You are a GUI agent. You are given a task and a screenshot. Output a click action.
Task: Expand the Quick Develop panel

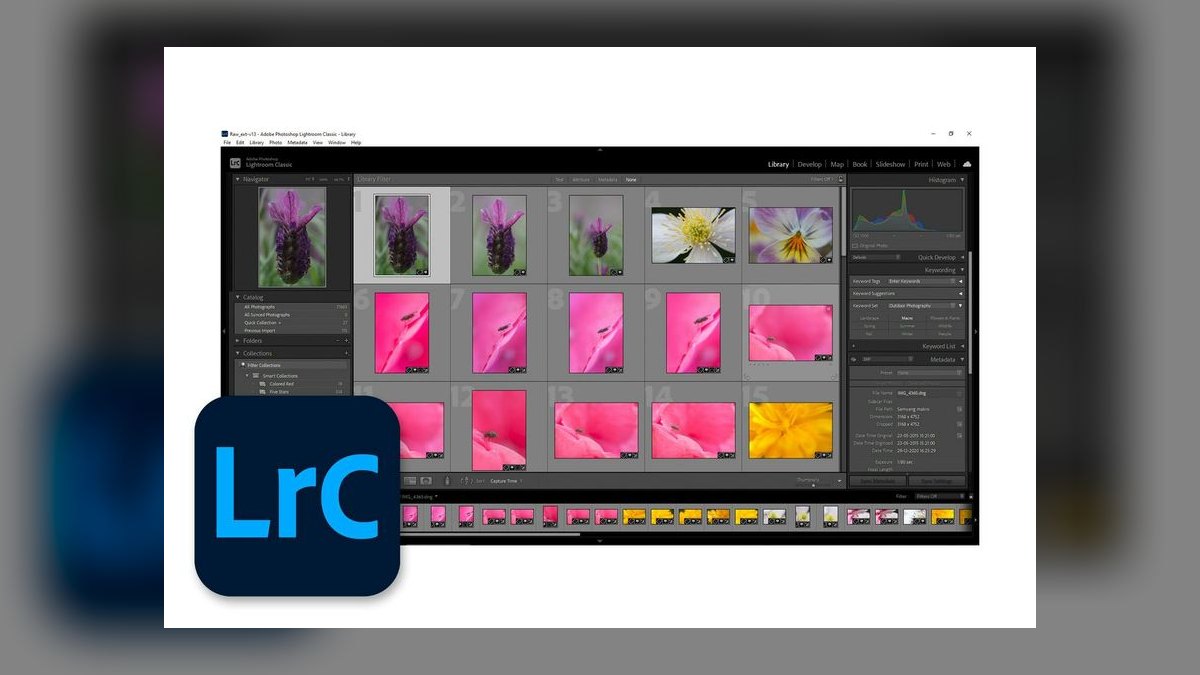click(963, 257)
